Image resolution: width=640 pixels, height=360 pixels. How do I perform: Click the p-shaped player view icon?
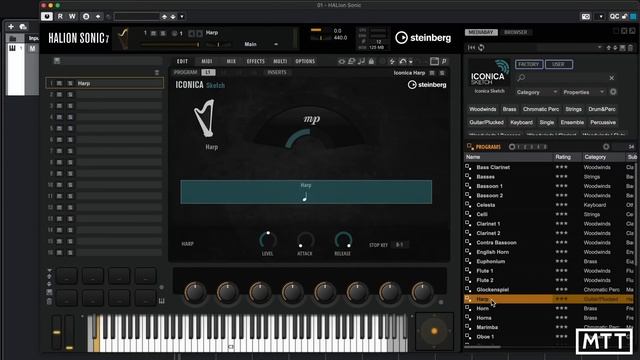444,61
